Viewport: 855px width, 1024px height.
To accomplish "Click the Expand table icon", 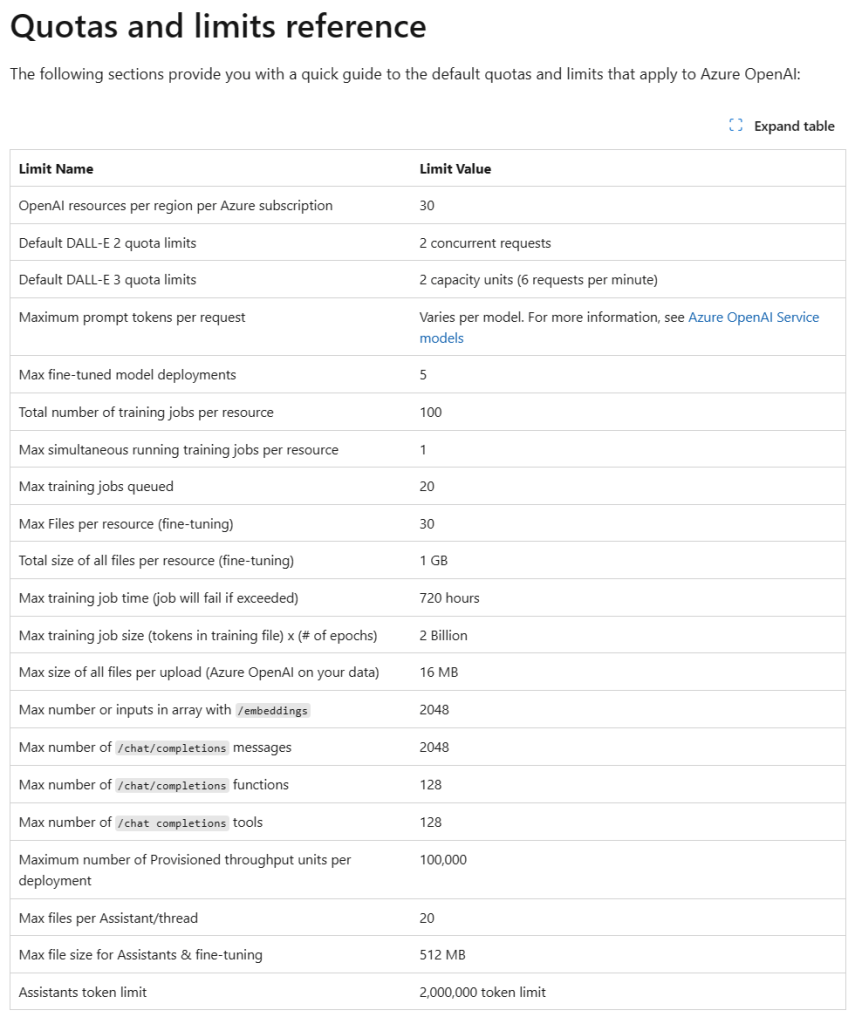I will [736, 126].
